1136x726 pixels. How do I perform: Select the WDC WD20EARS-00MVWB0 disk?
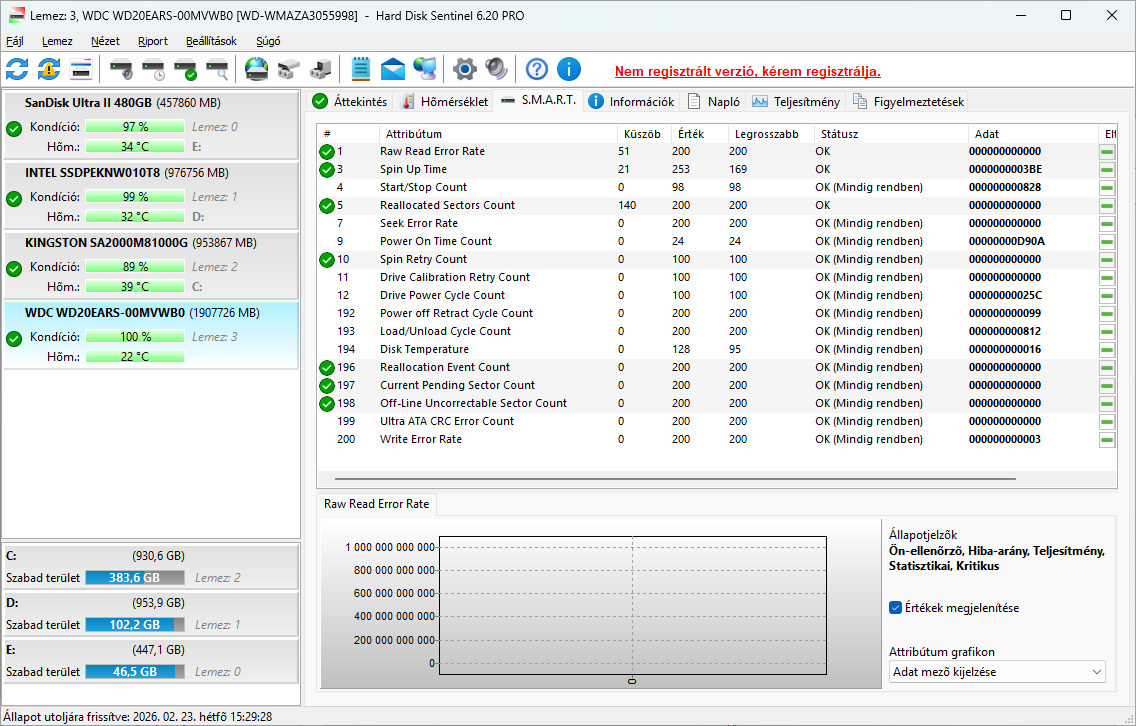tap(151, 335)
